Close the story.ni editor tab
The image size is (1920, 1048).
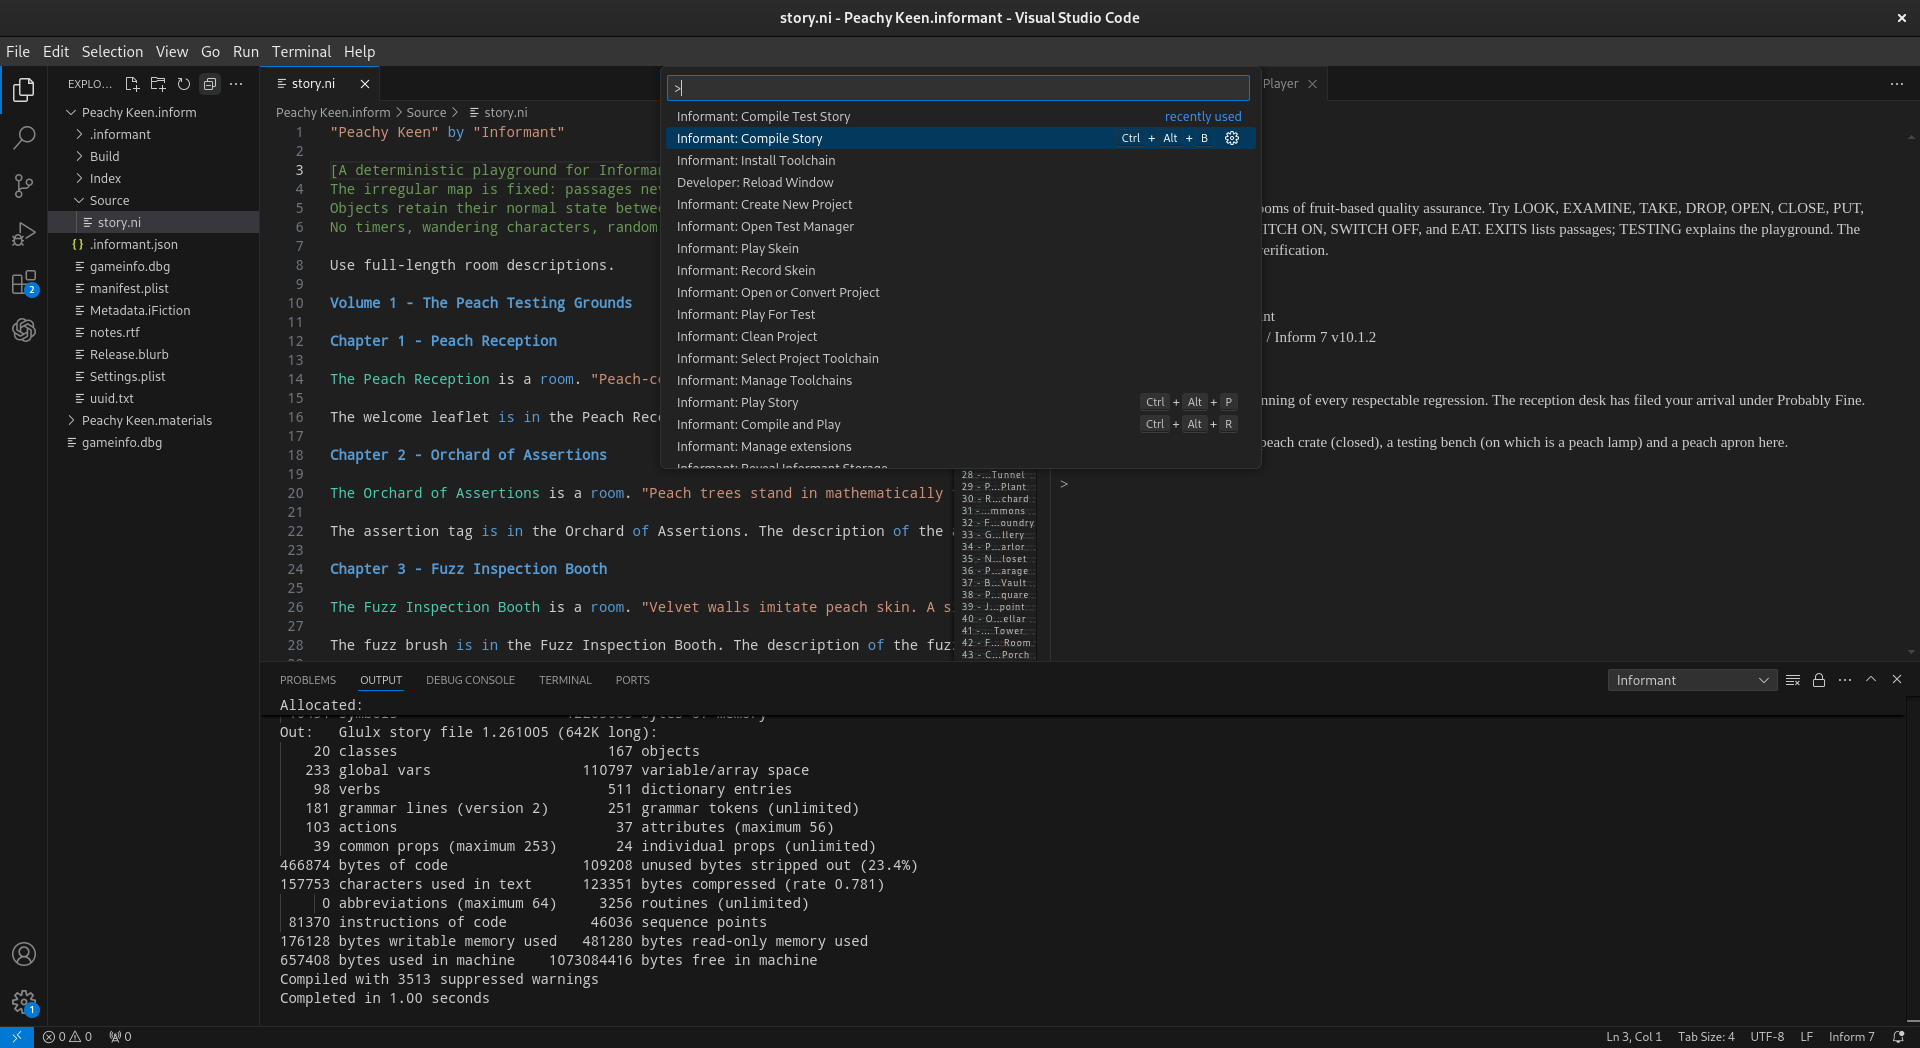pyautogui.click(x=365, y=84)
